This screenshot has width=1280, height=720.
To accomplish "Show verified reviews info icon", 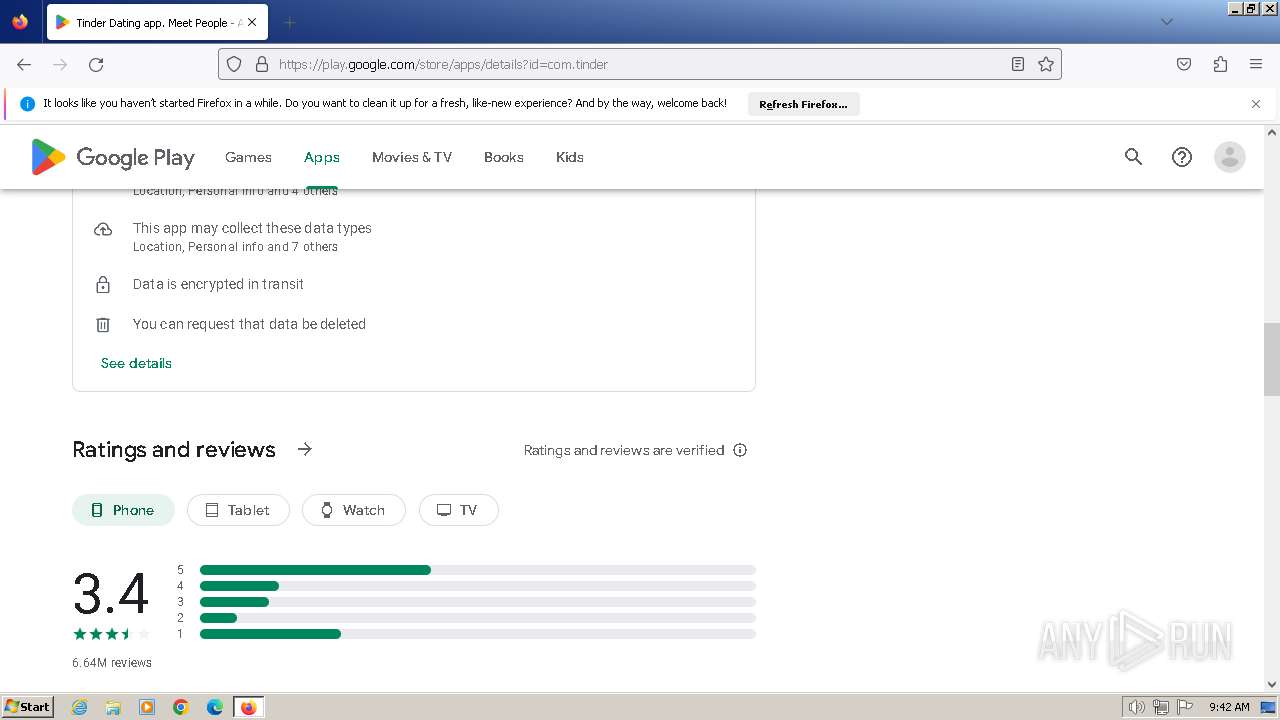I will (x=740, y=450).
